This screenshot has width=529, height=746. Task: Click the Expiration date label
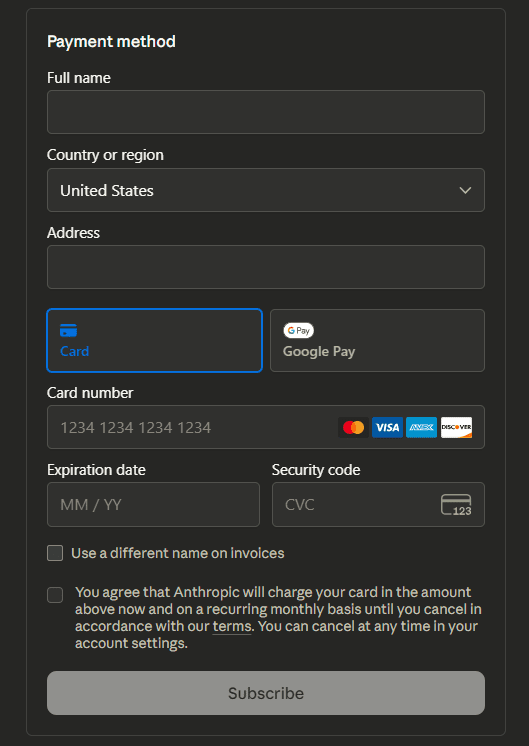click(x=96, y=470)
